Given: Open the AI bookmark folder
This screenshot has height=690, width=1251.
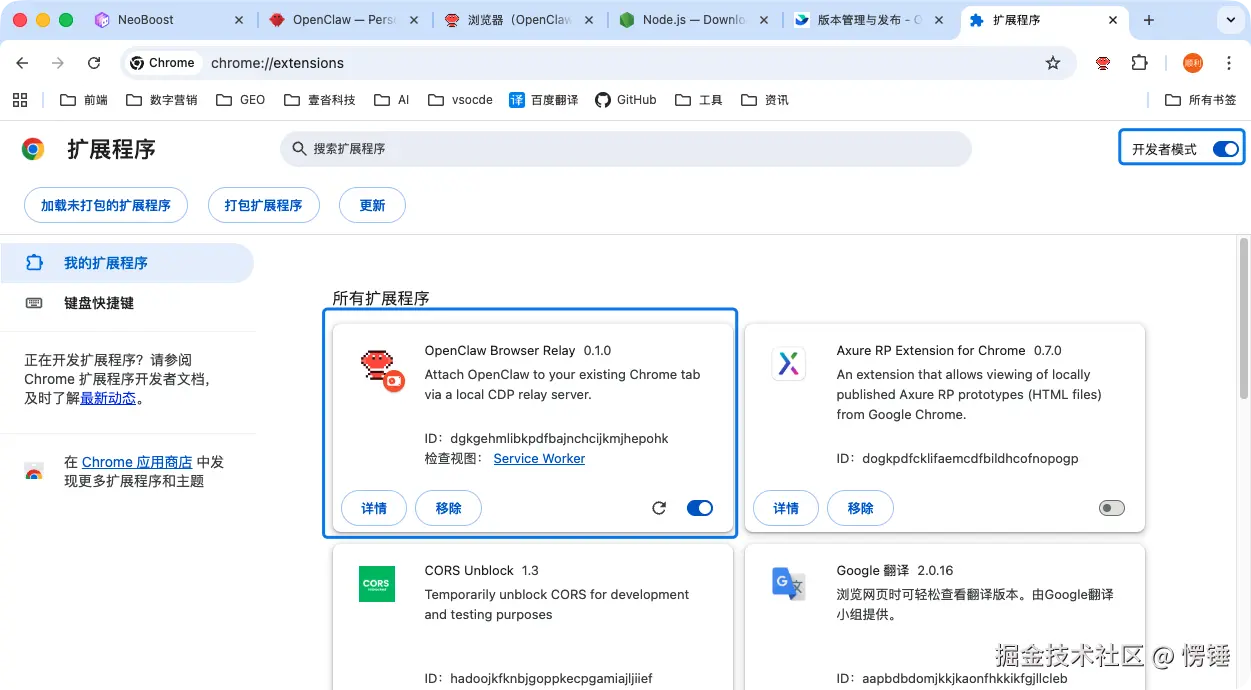Looking at the screenshot, I should 392,100.
